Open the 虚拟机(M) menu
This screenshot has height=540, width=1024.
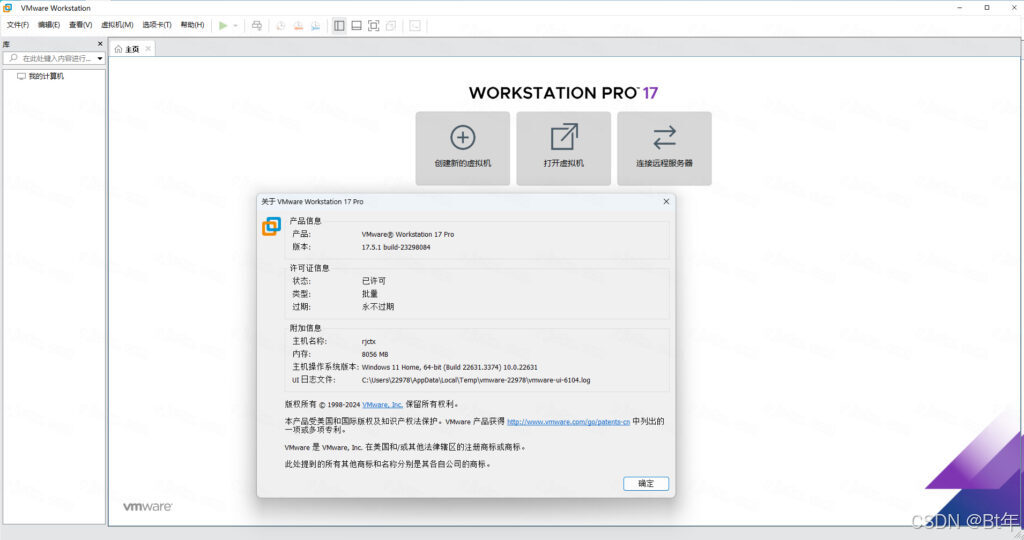click(x=117, y=25)
